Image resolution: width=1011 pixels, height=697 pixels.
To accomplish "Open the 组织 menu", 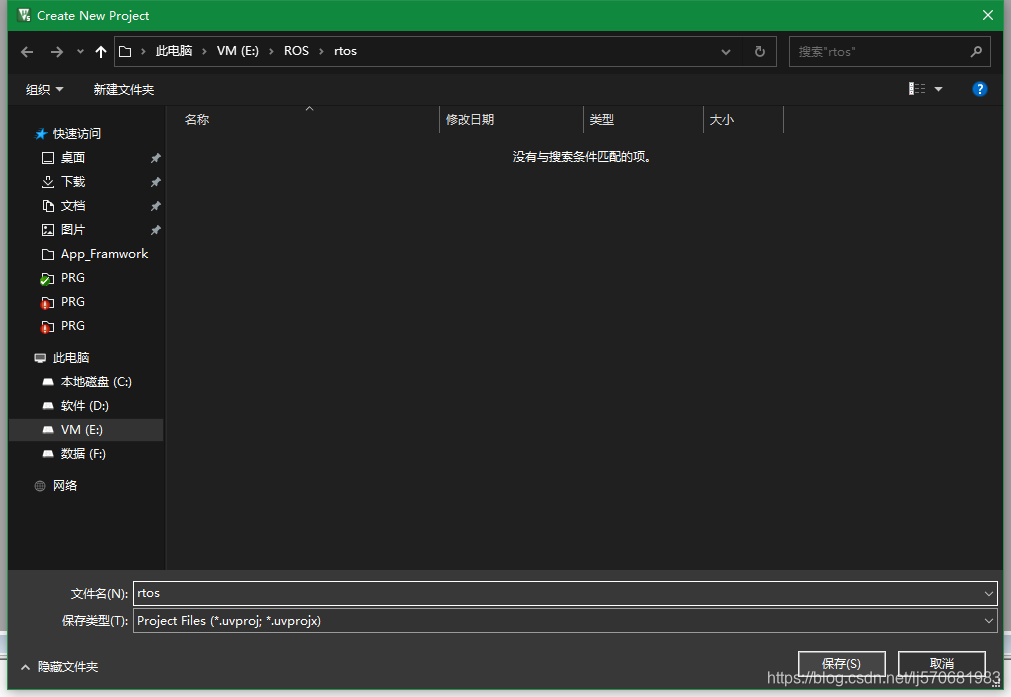I will click(x=44, y=90).
